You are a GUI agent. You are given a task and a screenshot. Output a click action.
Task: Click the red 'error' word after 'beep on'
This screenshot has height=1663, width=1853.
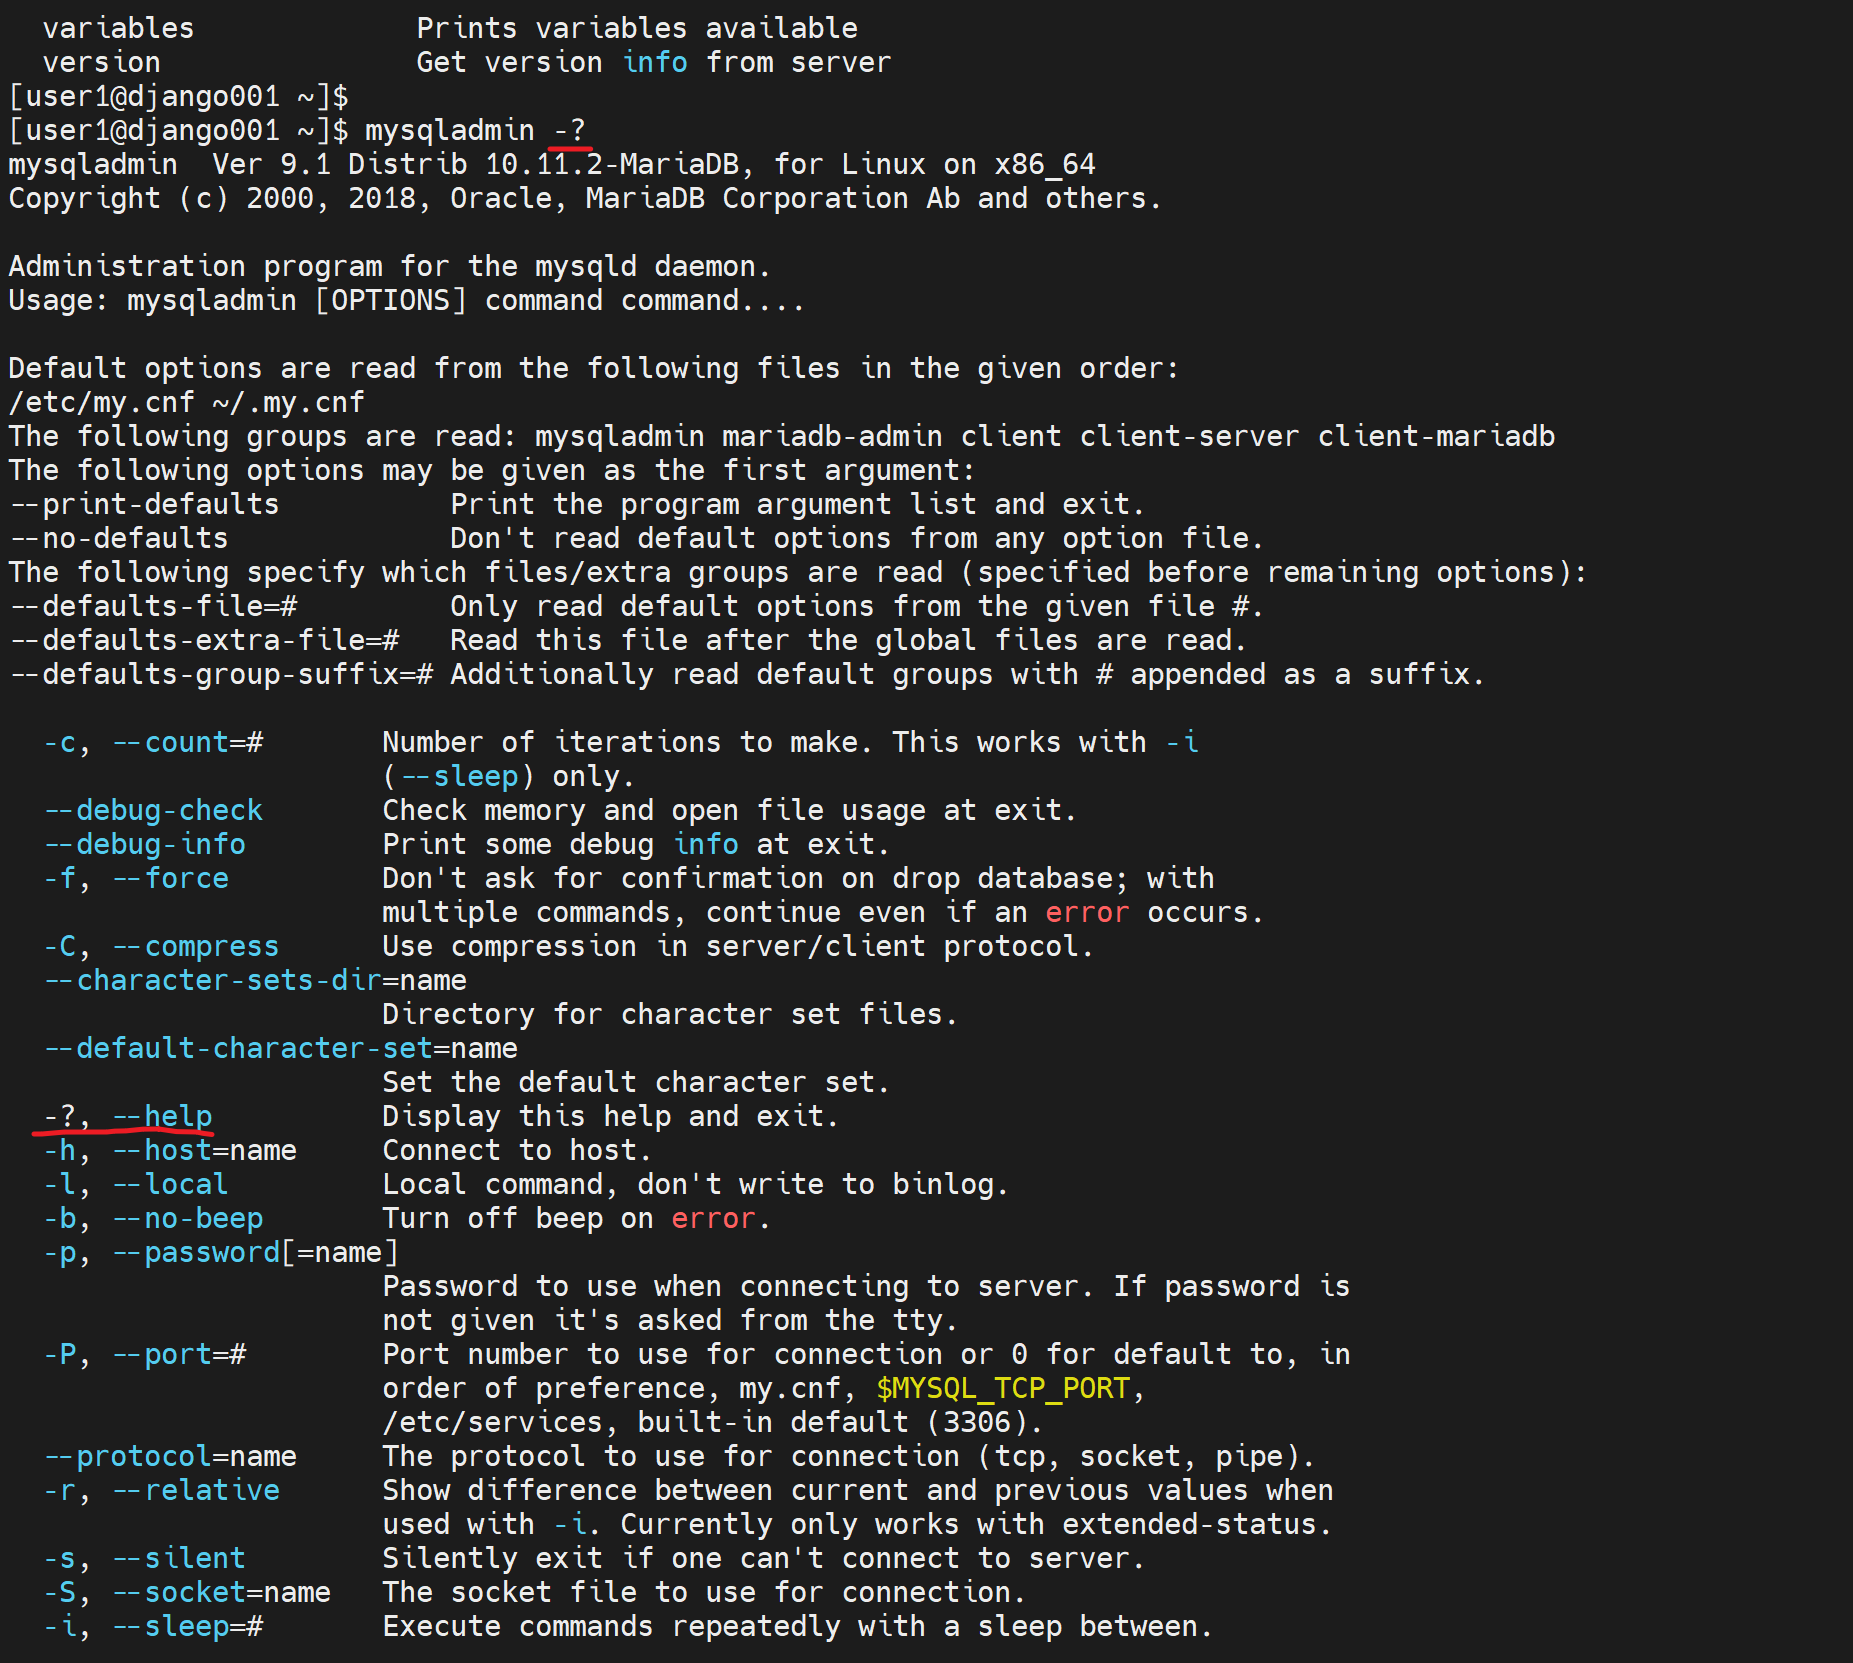click(x=713, y=1218)
